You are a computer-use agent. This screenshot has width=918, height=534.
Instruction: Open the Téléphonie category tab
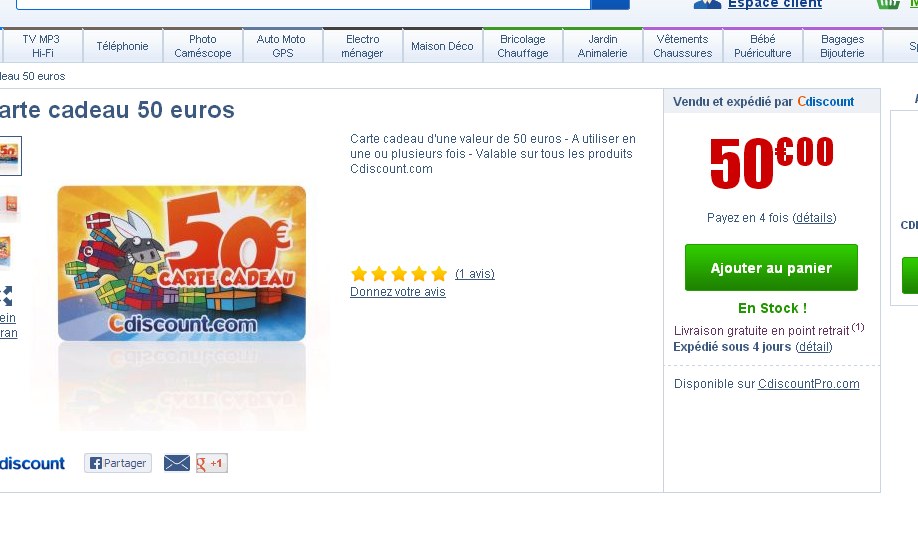pos(122,46)
